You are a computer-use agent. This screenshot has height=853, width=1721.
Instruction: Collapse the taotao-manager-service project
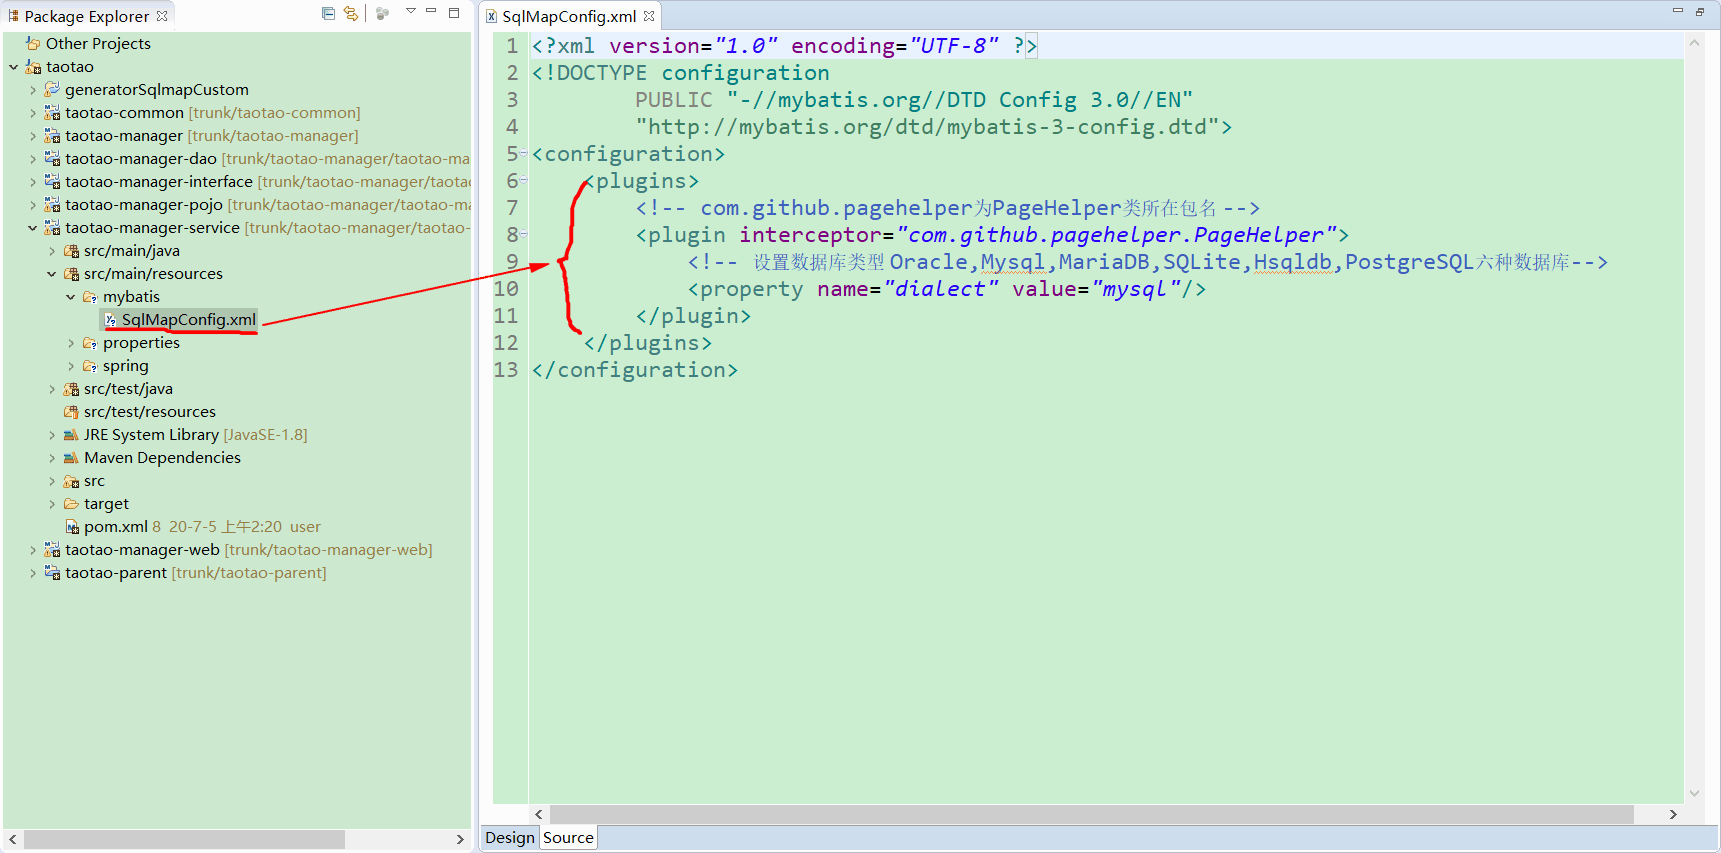(32, 228)
